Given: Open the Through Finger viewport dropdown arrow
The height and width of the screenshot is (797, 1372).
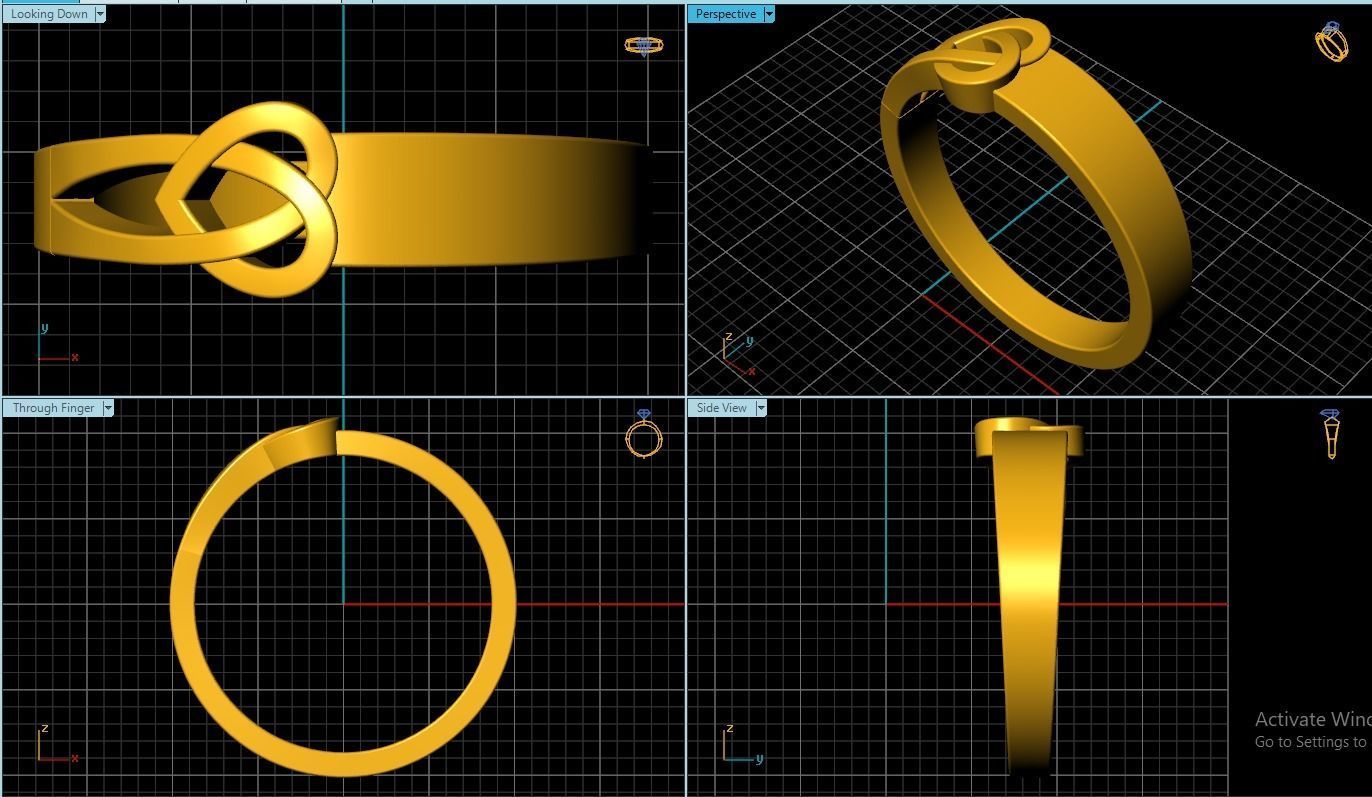Looking at the screenshot, I should 108,408.
